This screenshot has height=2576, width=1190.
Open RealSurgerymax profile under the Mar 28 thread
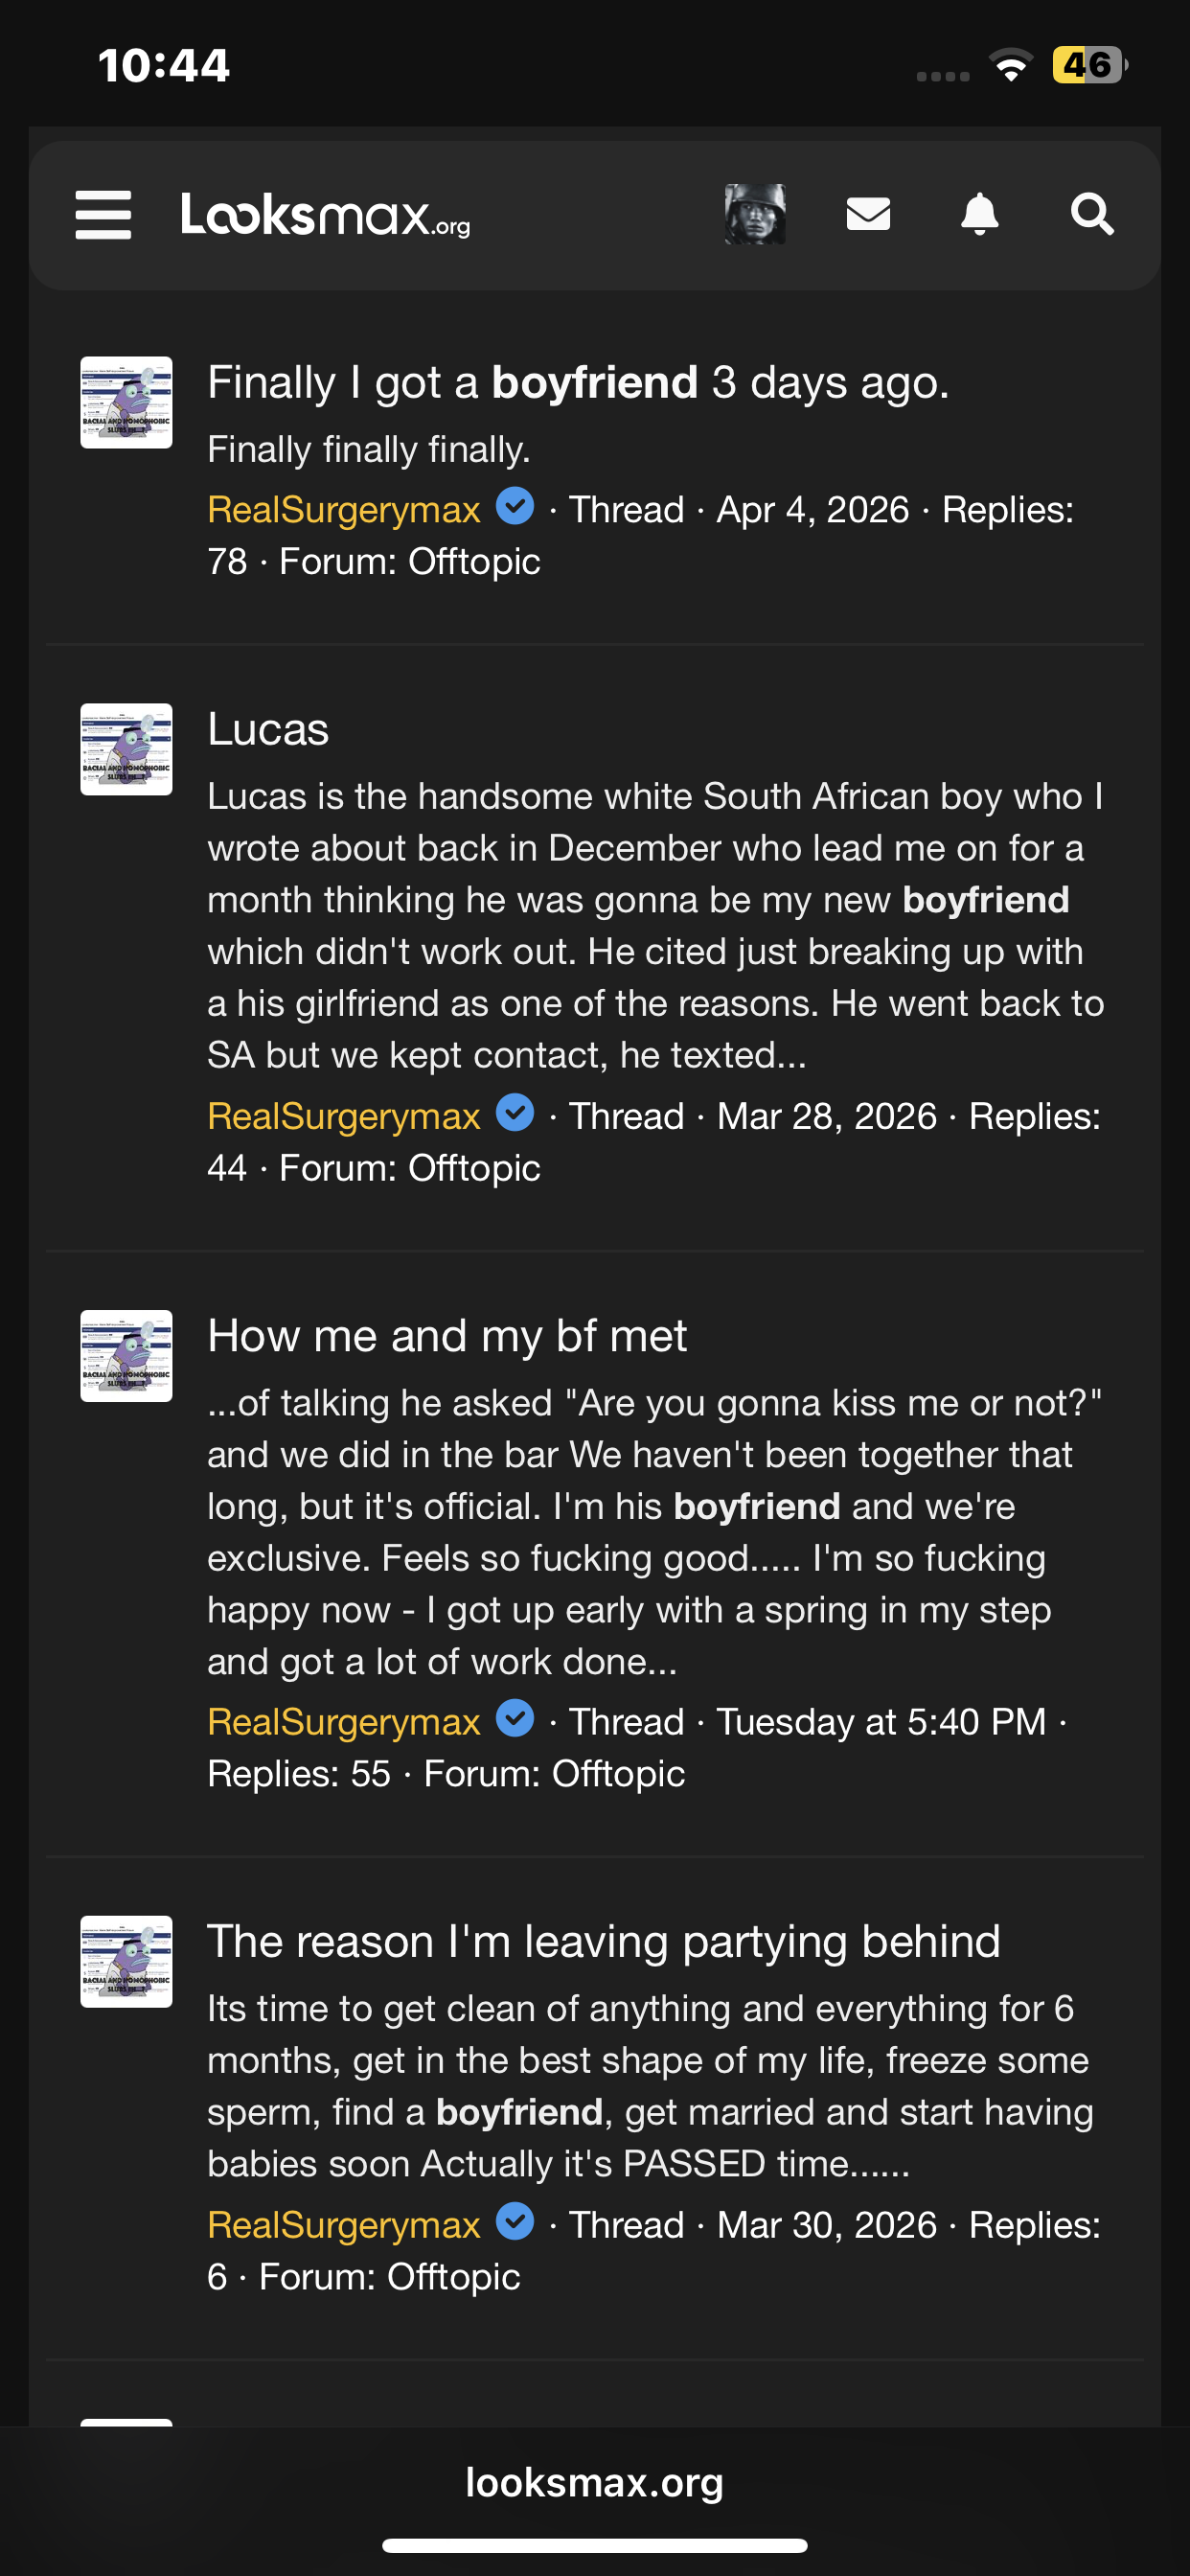344,1116
